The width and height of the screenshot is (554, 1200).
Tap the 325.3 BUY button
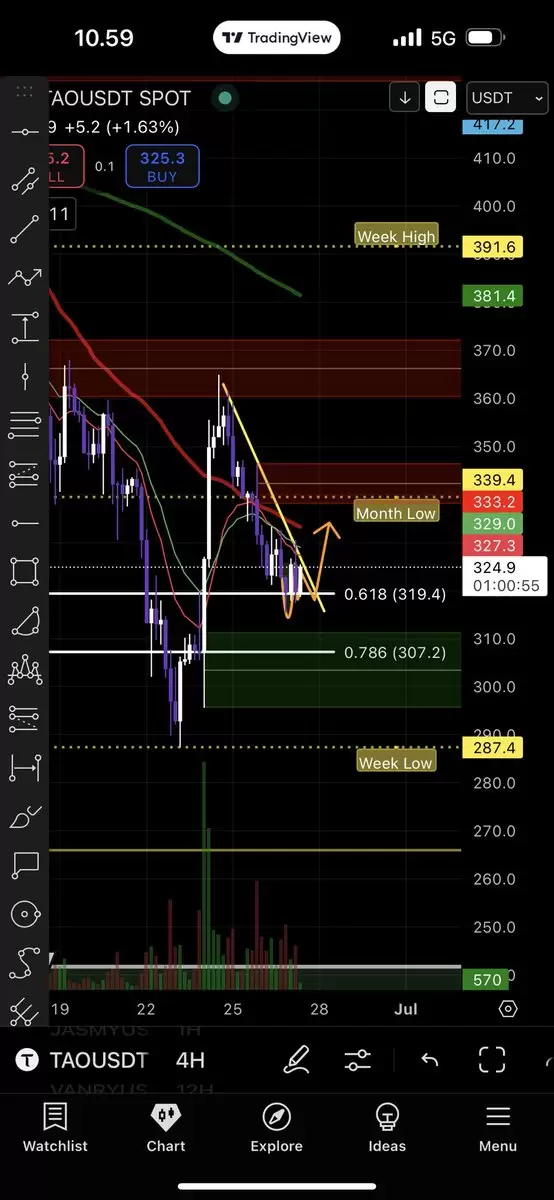162,166
